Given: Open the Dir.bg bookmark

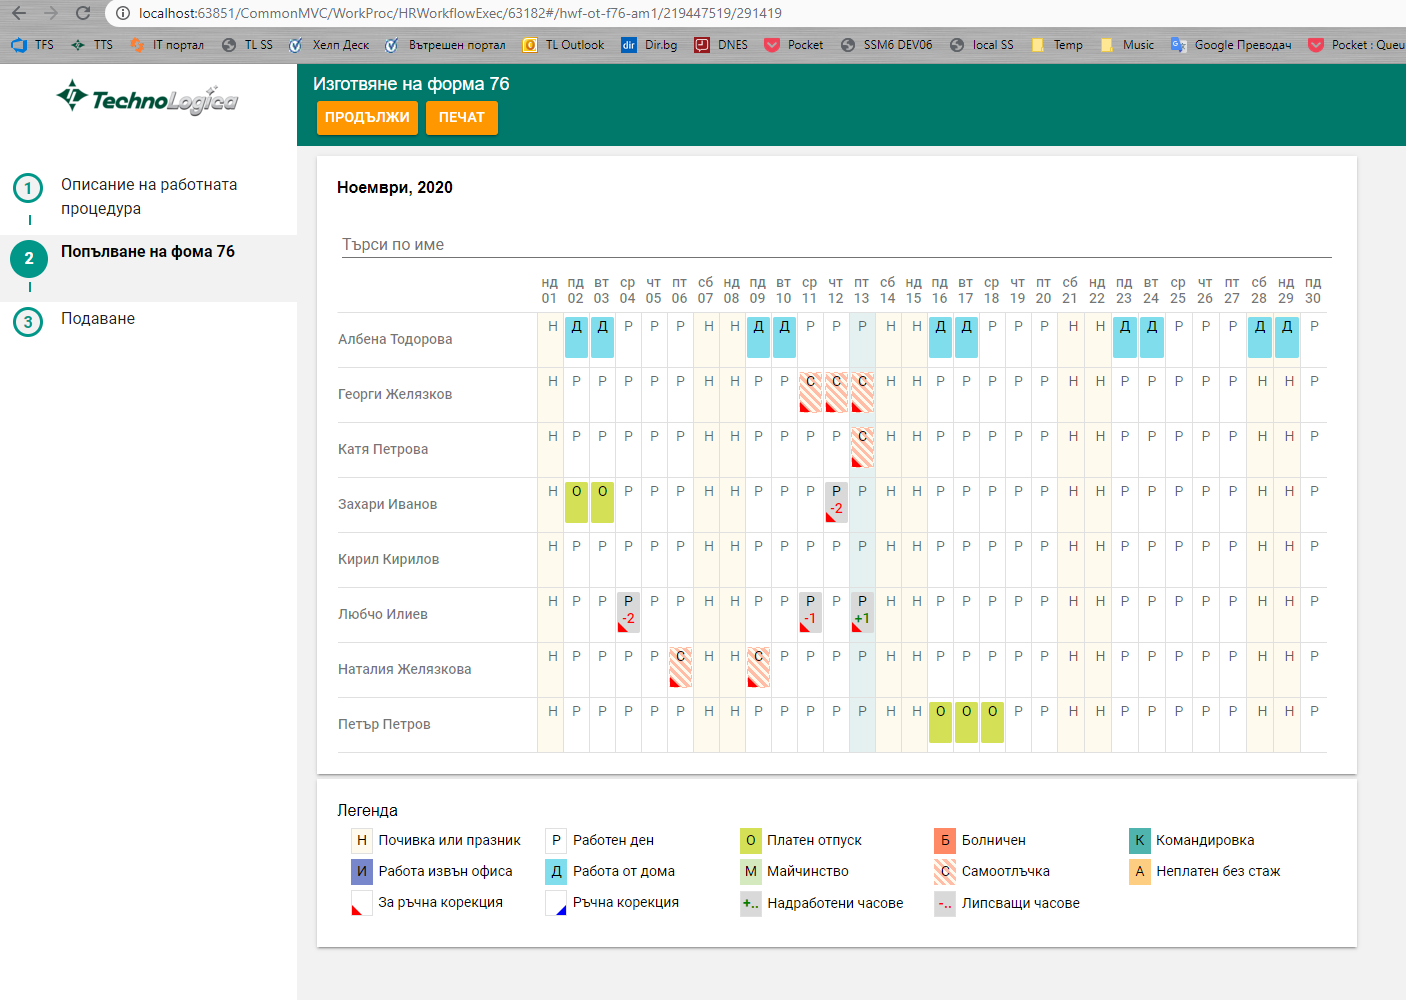Looking at the screenshot, I should point(649,45).
